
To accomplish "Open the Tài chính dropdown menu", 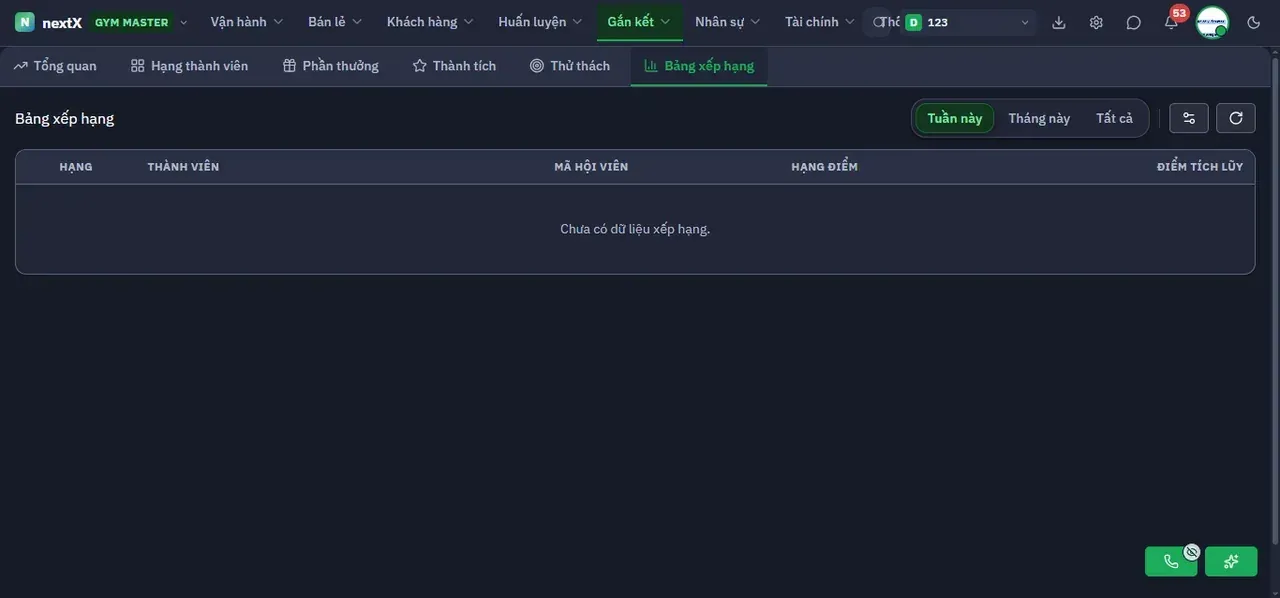I will coord(820,22).
